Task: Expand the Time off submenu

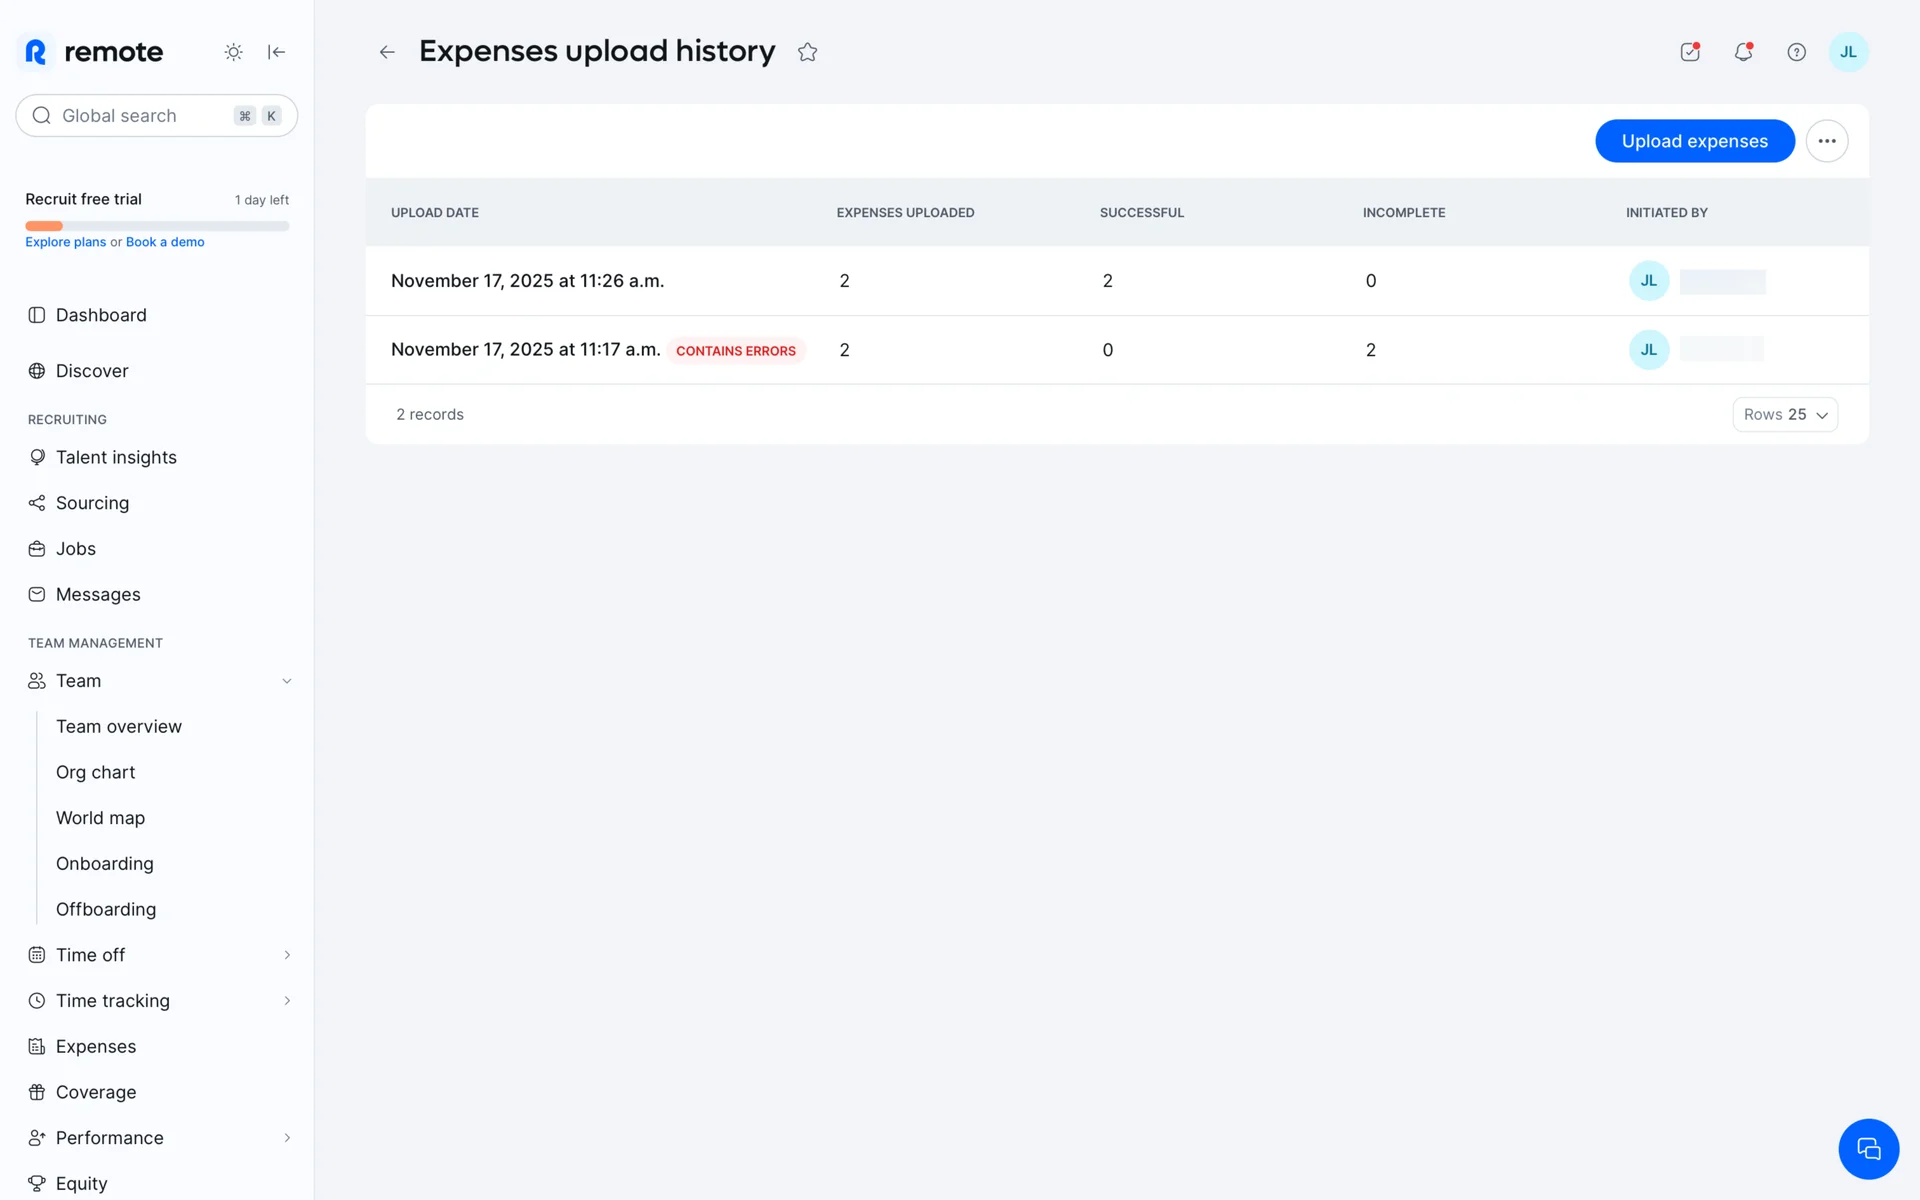Action: pyautogui.click(x=287, y=955)
